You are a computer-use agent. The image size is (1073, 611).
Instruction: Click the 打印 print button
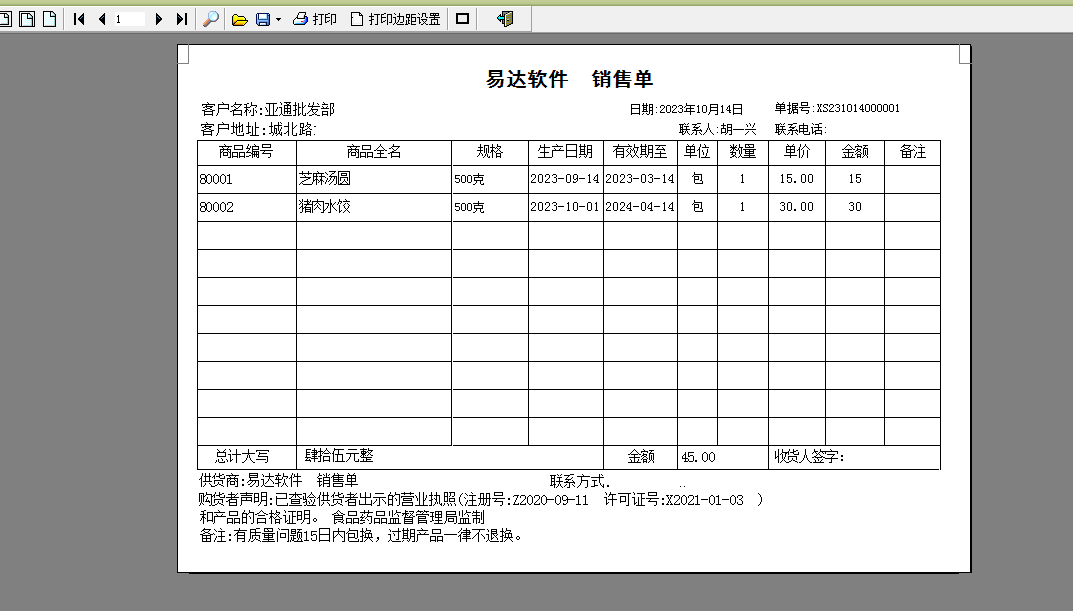pyautogui.click(x=315, y=19)
